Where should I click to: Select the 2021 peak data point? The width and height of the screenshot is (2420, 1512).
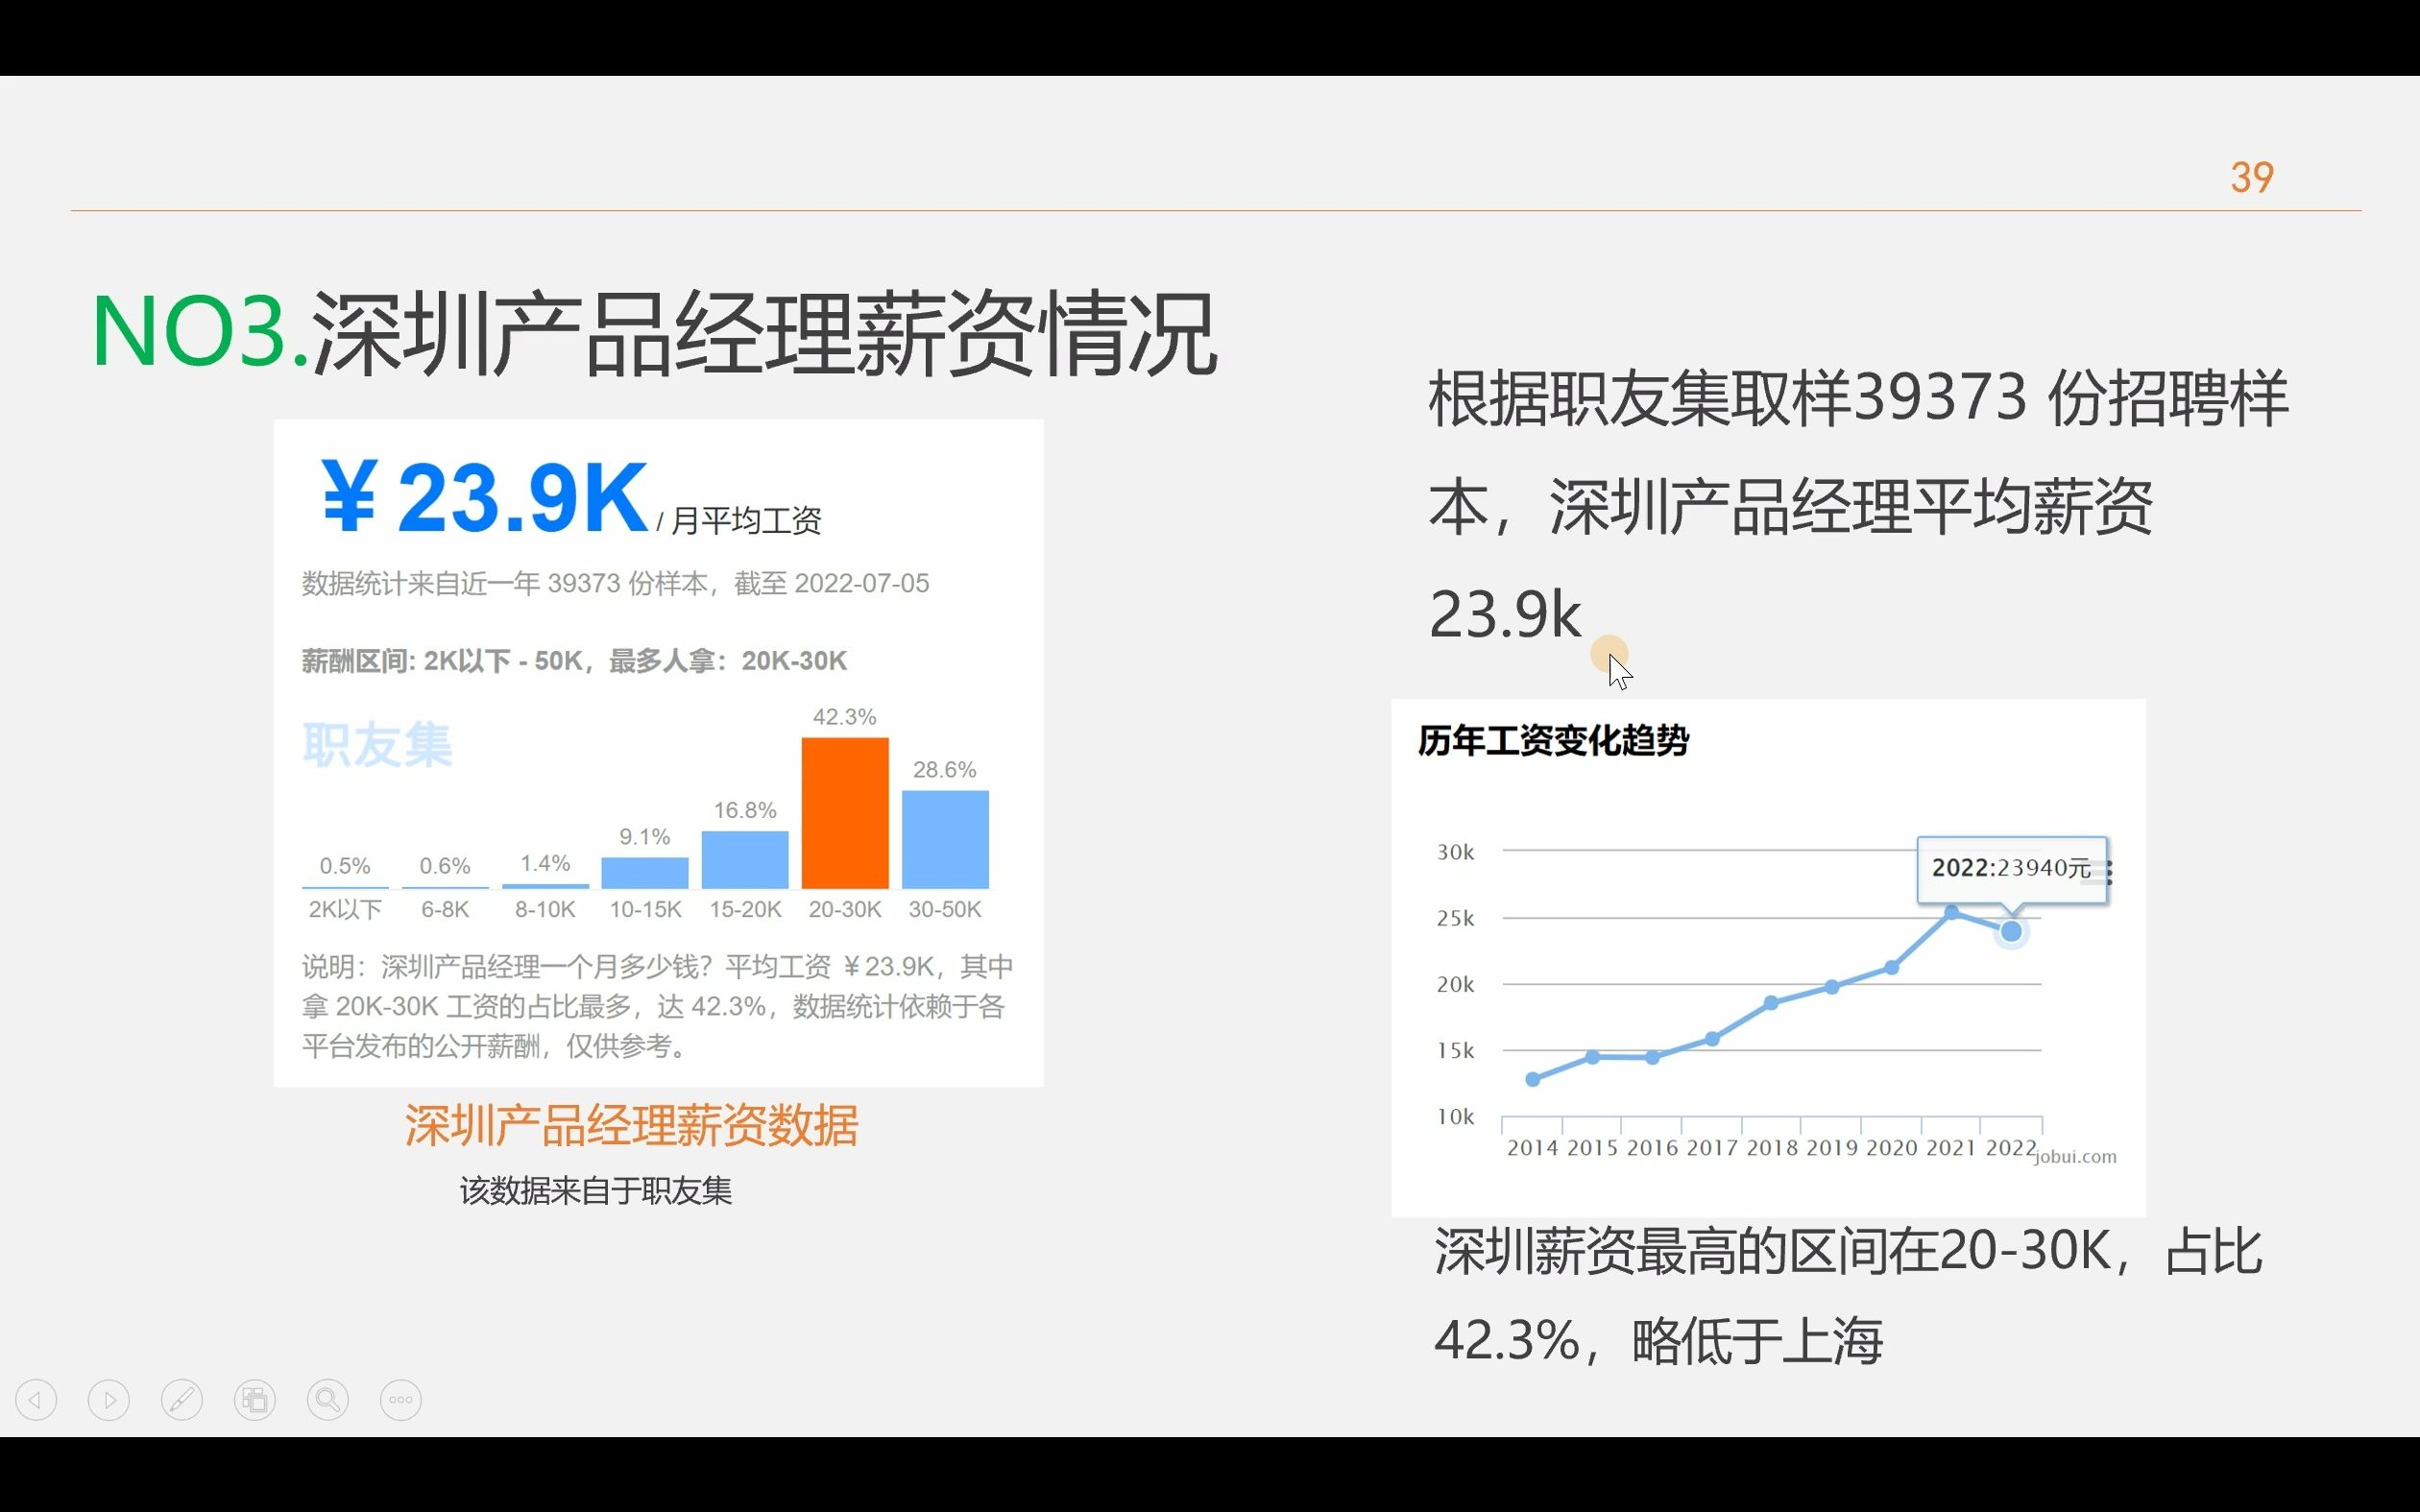1951,912
